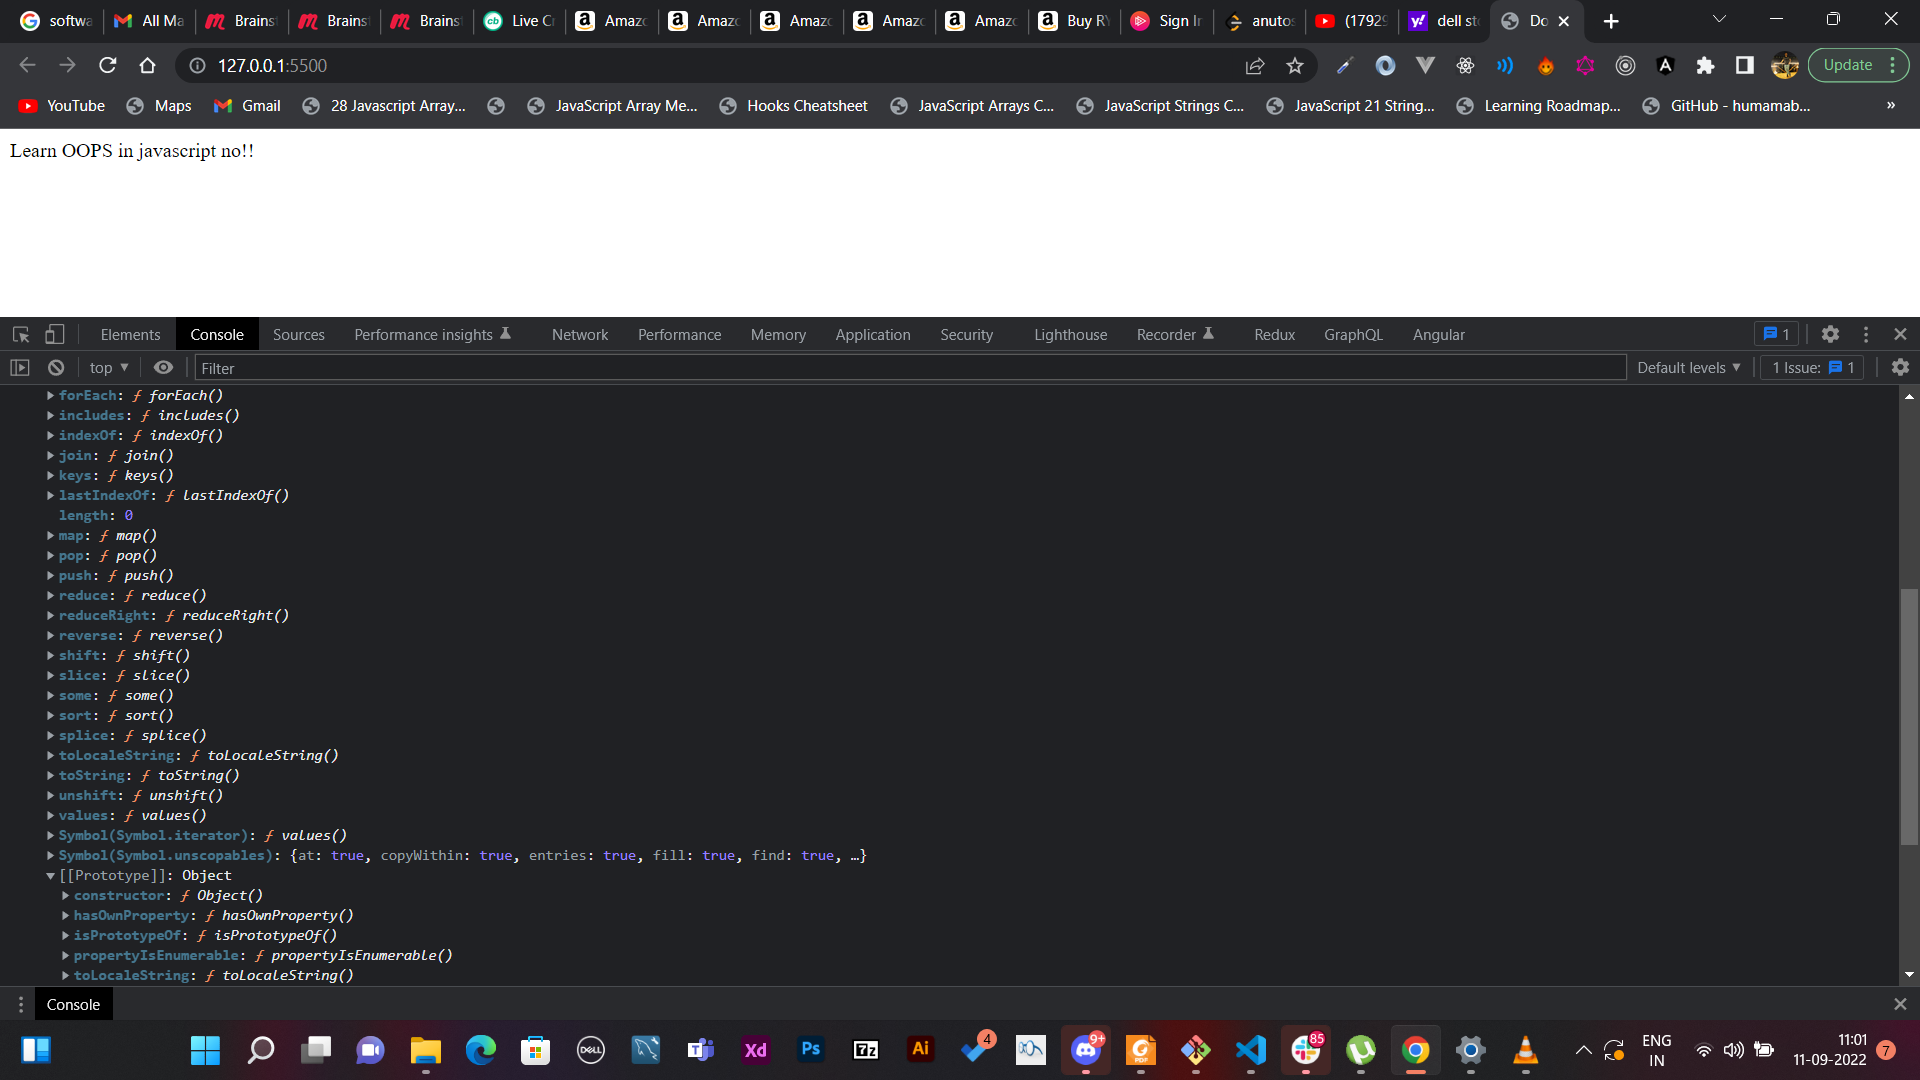
Task: Expand the push function entry
Action: (50, 575)
